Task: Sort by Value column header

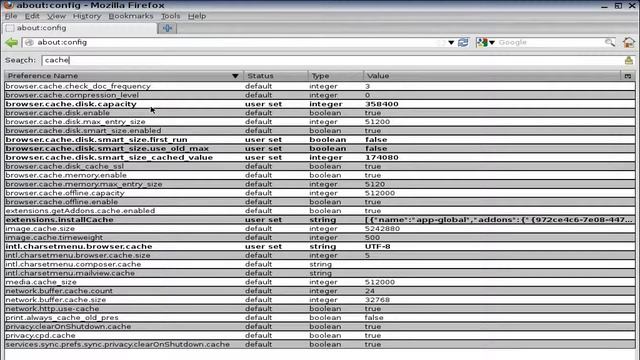Action: tap(492, 76)
